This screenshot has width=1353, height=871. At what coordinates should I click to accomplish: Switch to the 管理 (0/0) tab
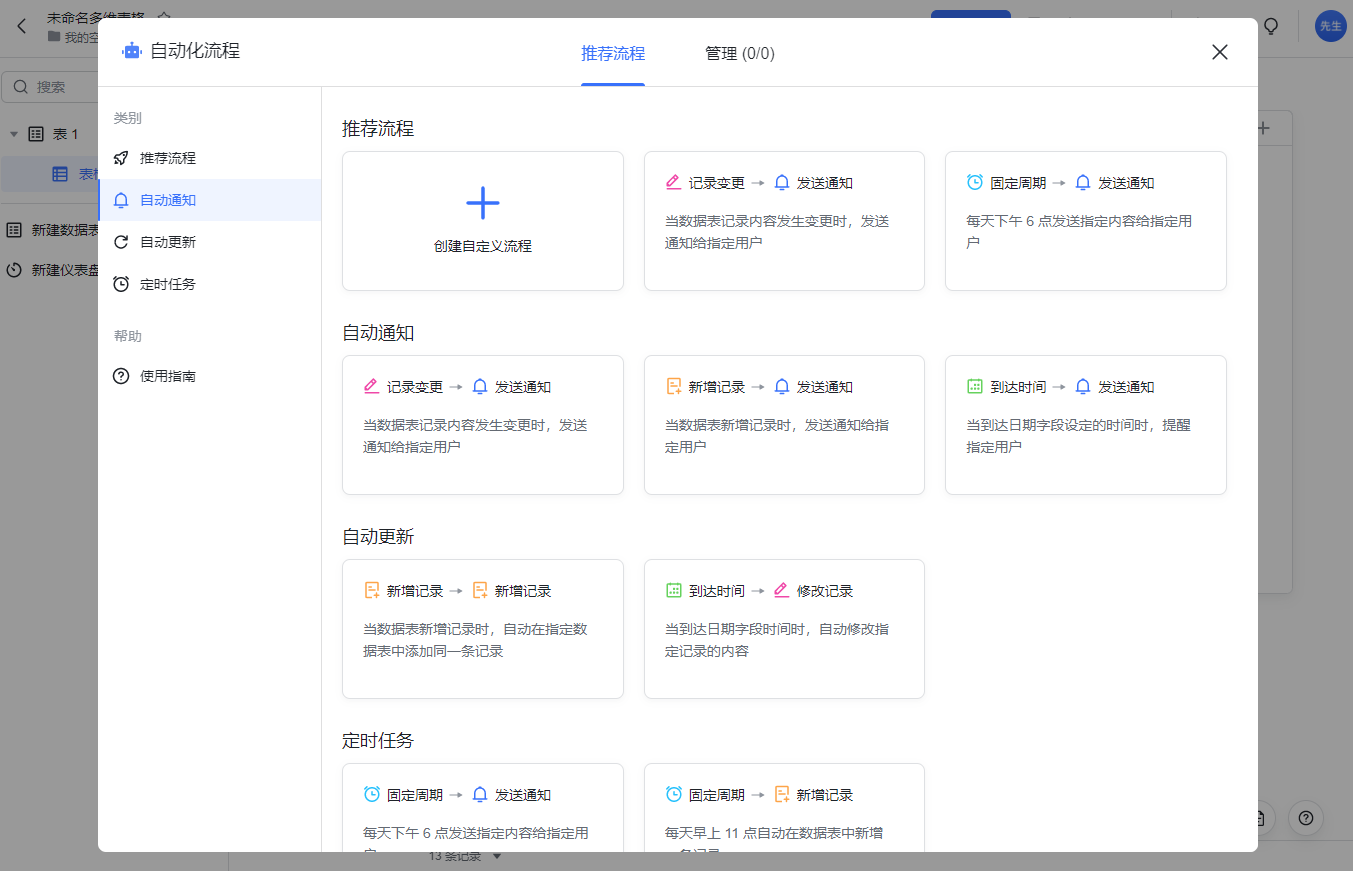739,54
